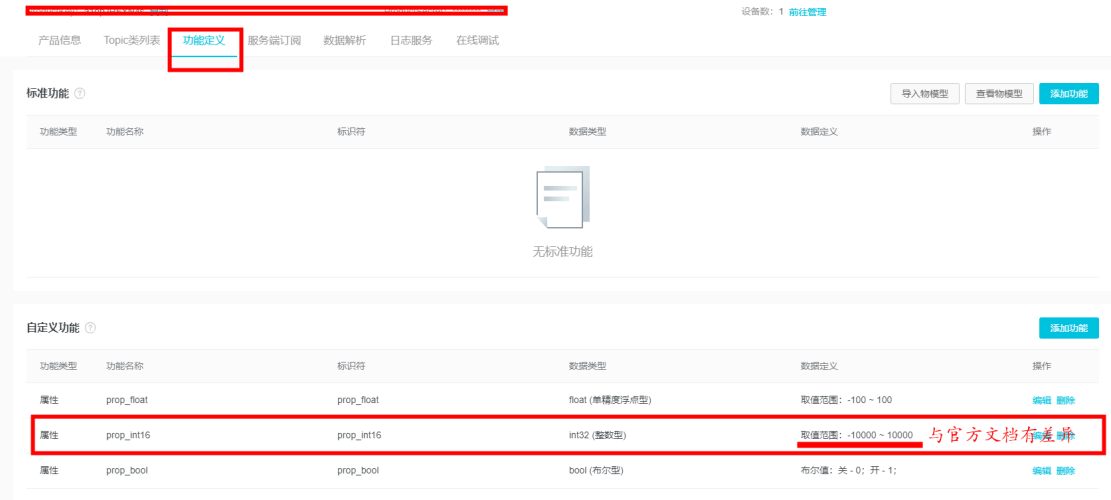Delete the prop_float property via 删除

point(1065,400)
